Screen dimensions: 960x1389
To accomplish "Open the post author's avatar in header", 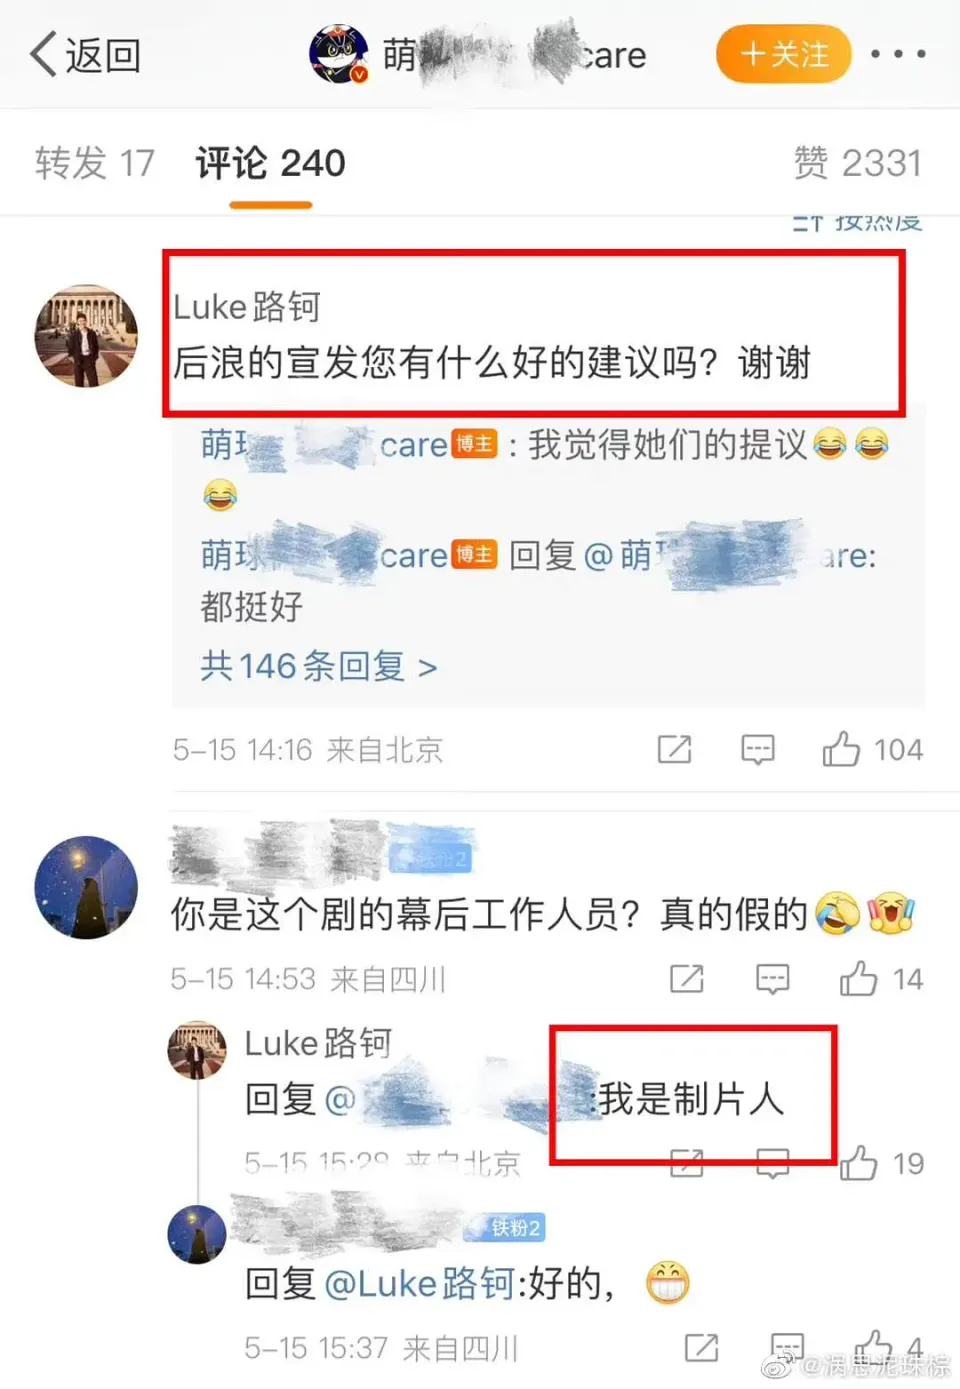I will coord(340,54).
